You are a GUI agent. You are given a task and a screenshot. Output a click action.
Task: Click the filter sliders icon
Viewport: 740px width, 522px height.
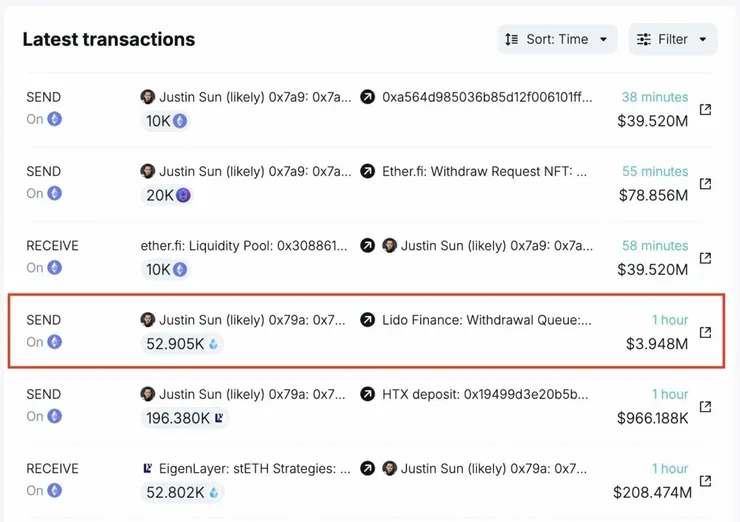[644, 39]
